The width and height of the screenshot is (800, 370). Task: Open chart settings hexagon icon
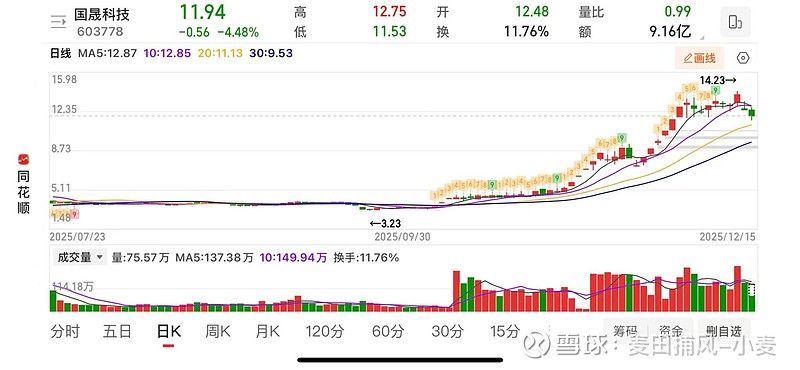(743, 58)
